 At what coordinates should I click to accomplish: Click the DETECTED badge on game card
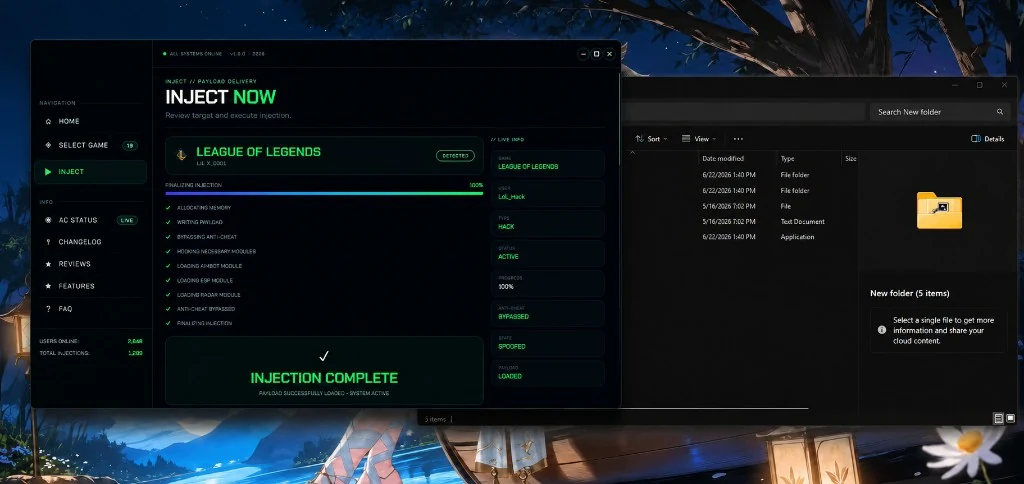pos(455,156)
